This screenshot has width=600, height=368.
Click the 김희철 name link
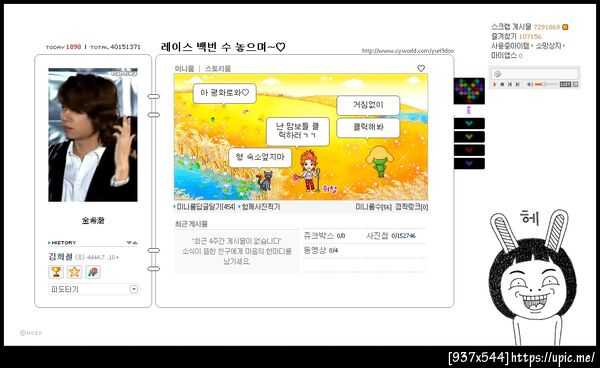point(60,257)
